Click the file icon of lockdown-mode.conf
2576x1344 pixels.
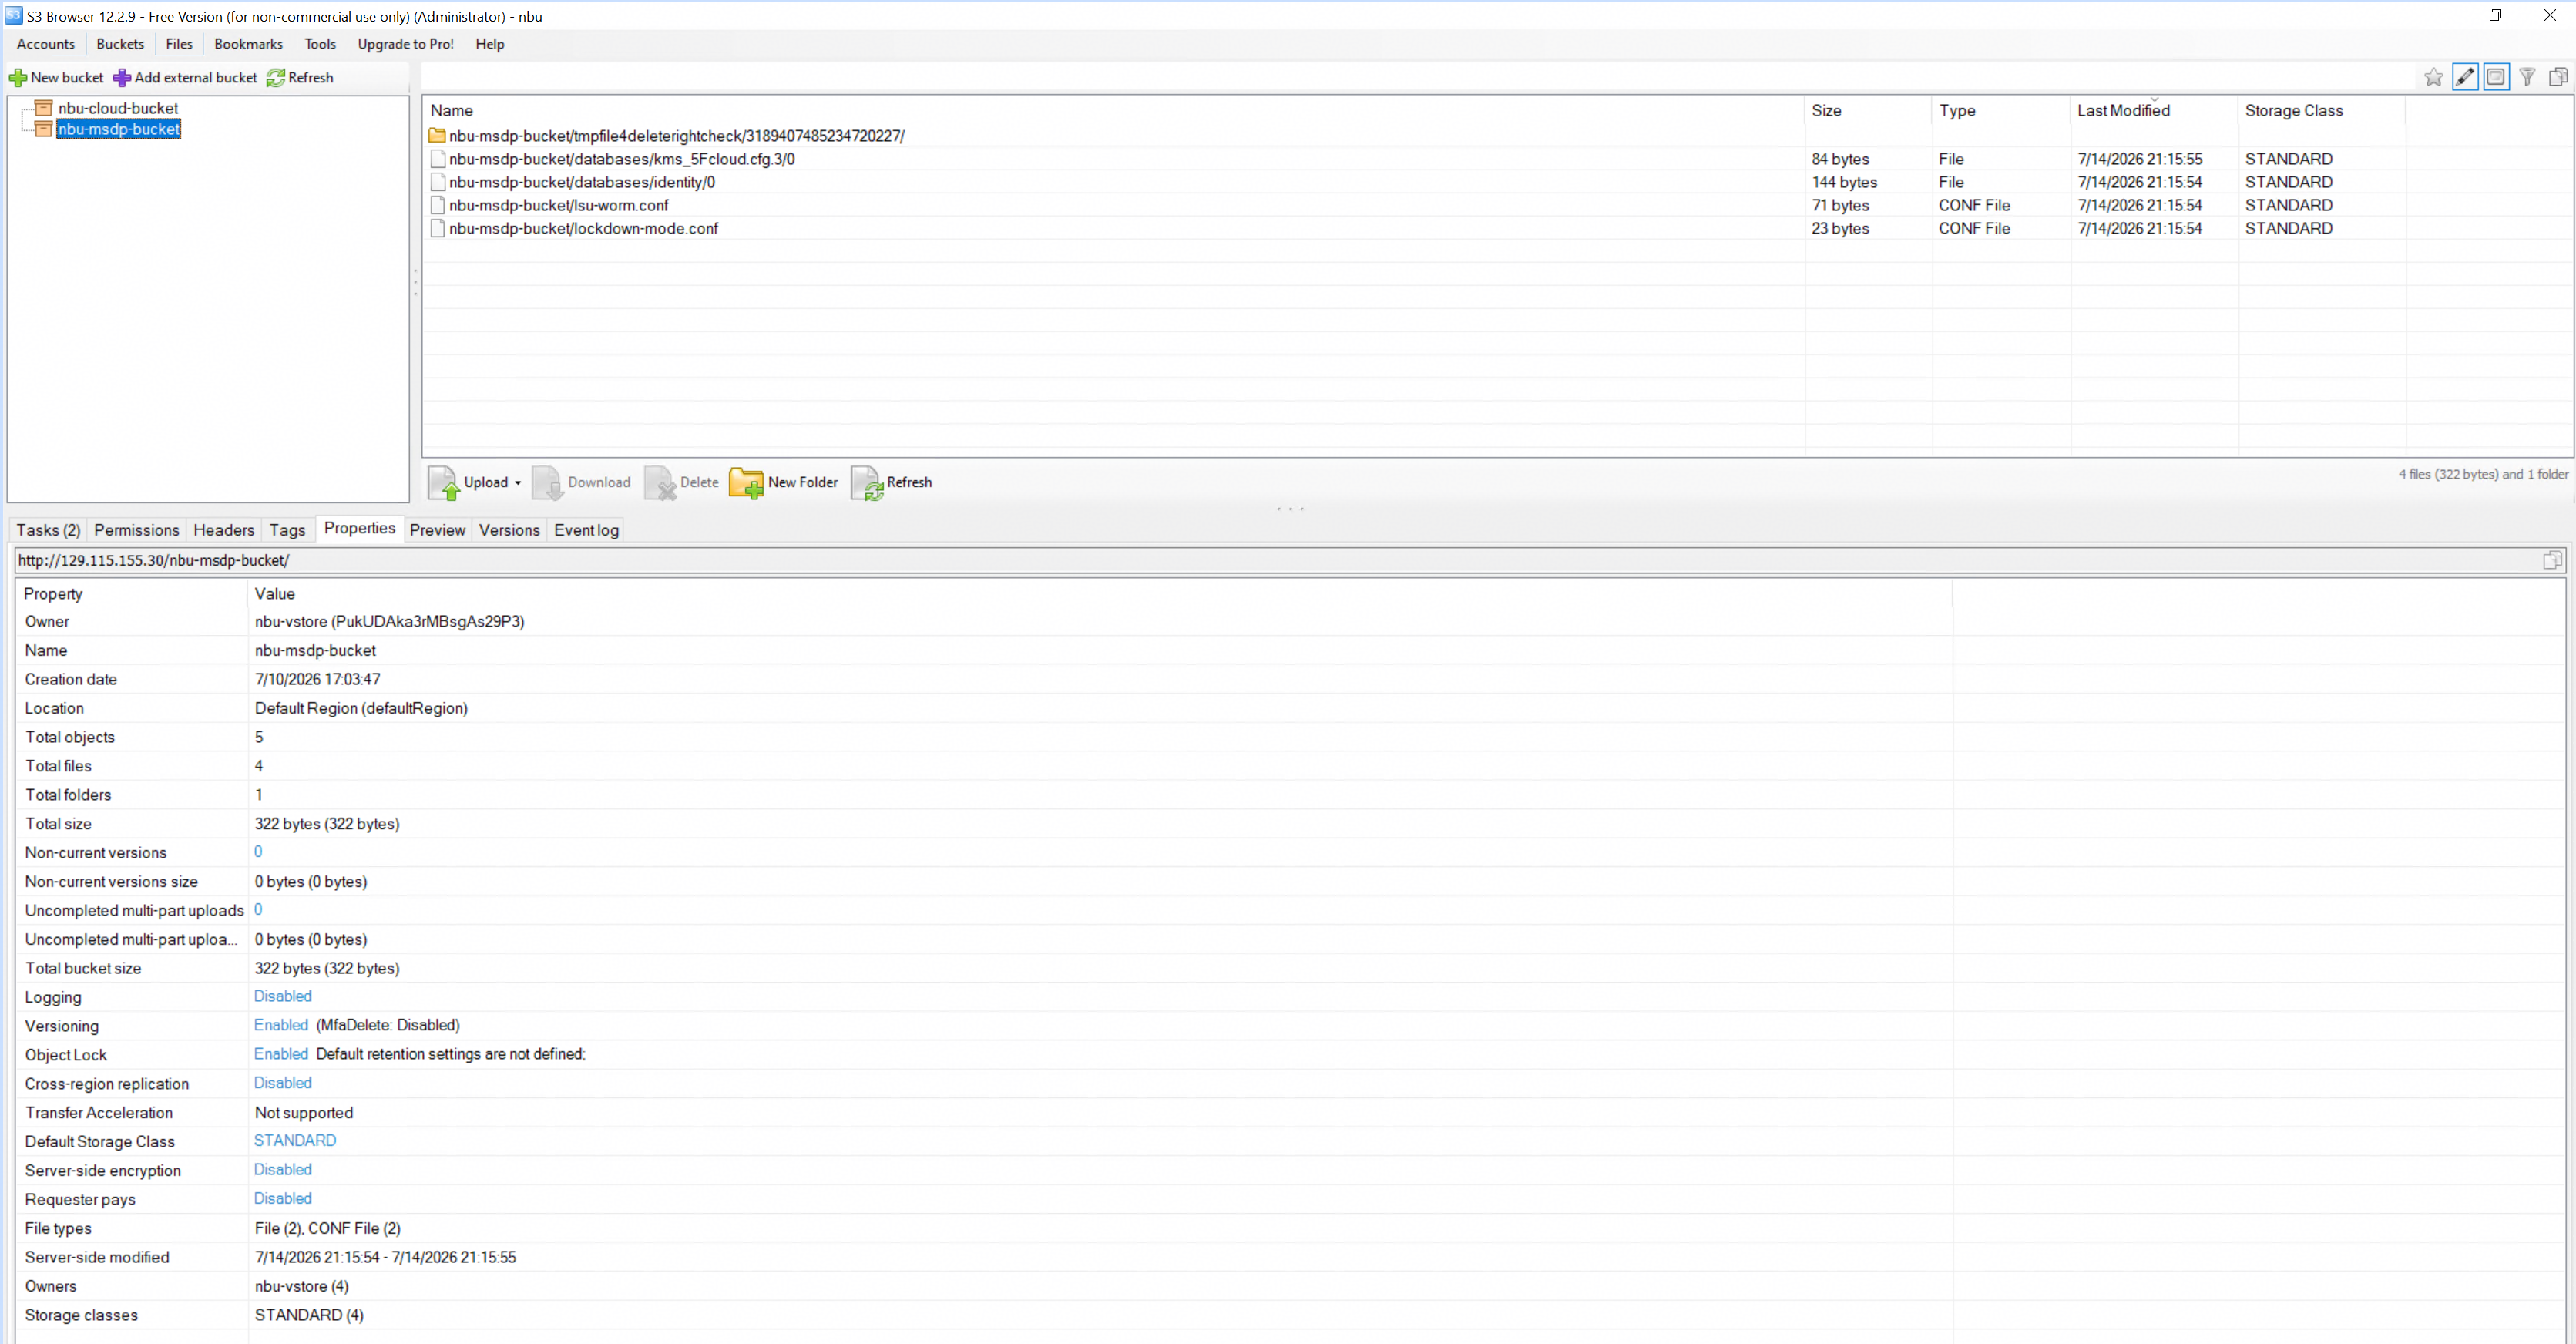tap(437, 228)
